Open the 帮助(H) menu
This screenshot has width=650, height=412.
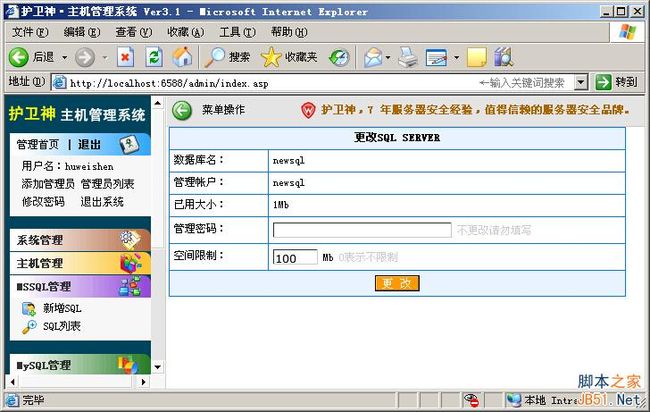[289, 32]
